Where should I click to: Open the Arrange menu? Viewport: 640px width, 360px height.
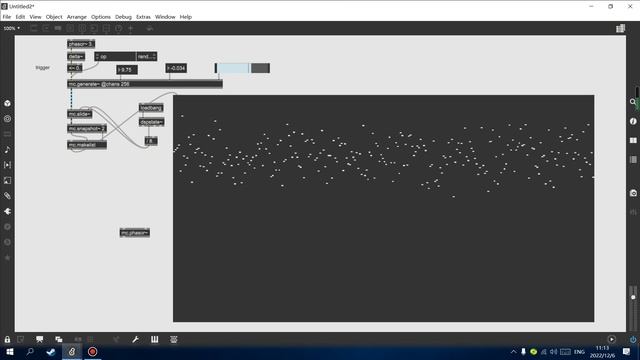click(x=77, y=17)
